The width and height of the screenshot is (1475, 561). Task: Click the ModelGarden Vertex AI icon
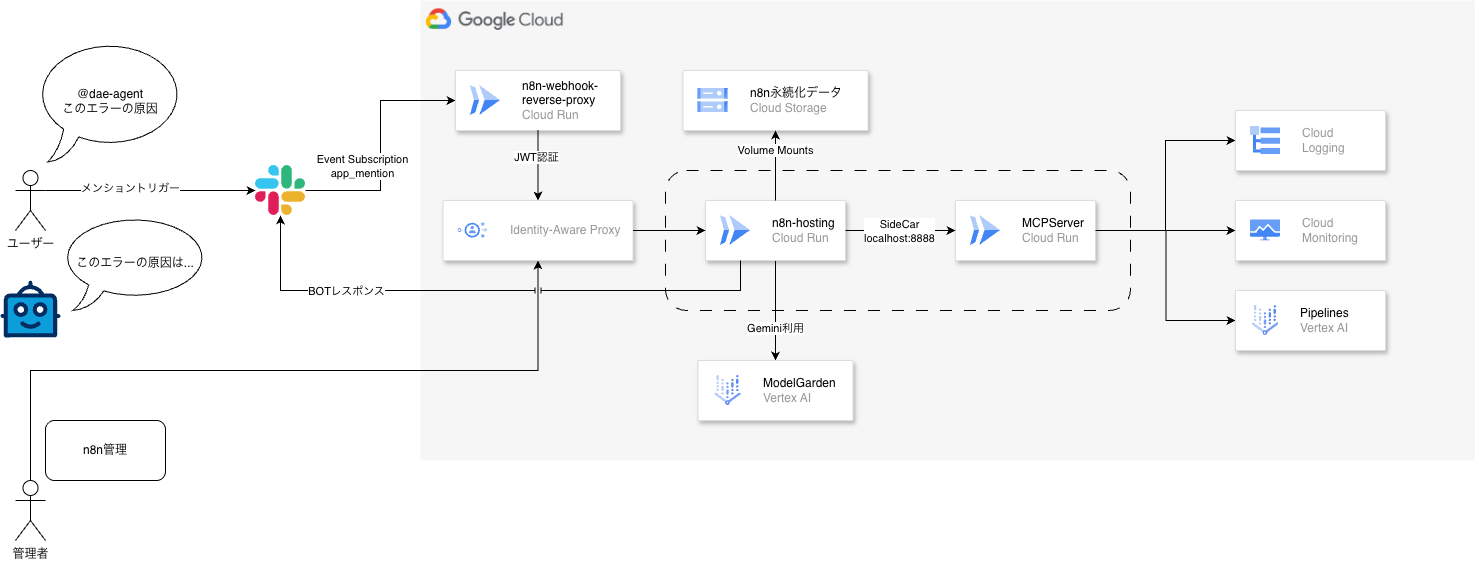[727, 390]
